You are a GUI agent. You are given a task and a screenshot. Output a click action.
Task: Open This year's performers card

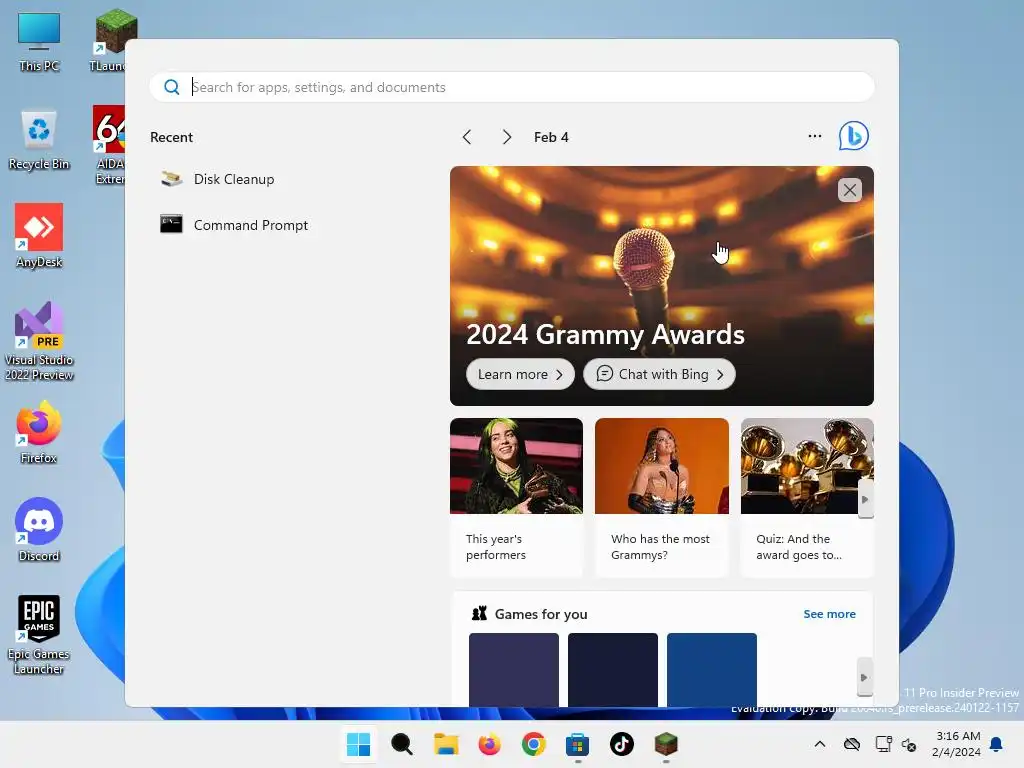click(x=516, y=497)
